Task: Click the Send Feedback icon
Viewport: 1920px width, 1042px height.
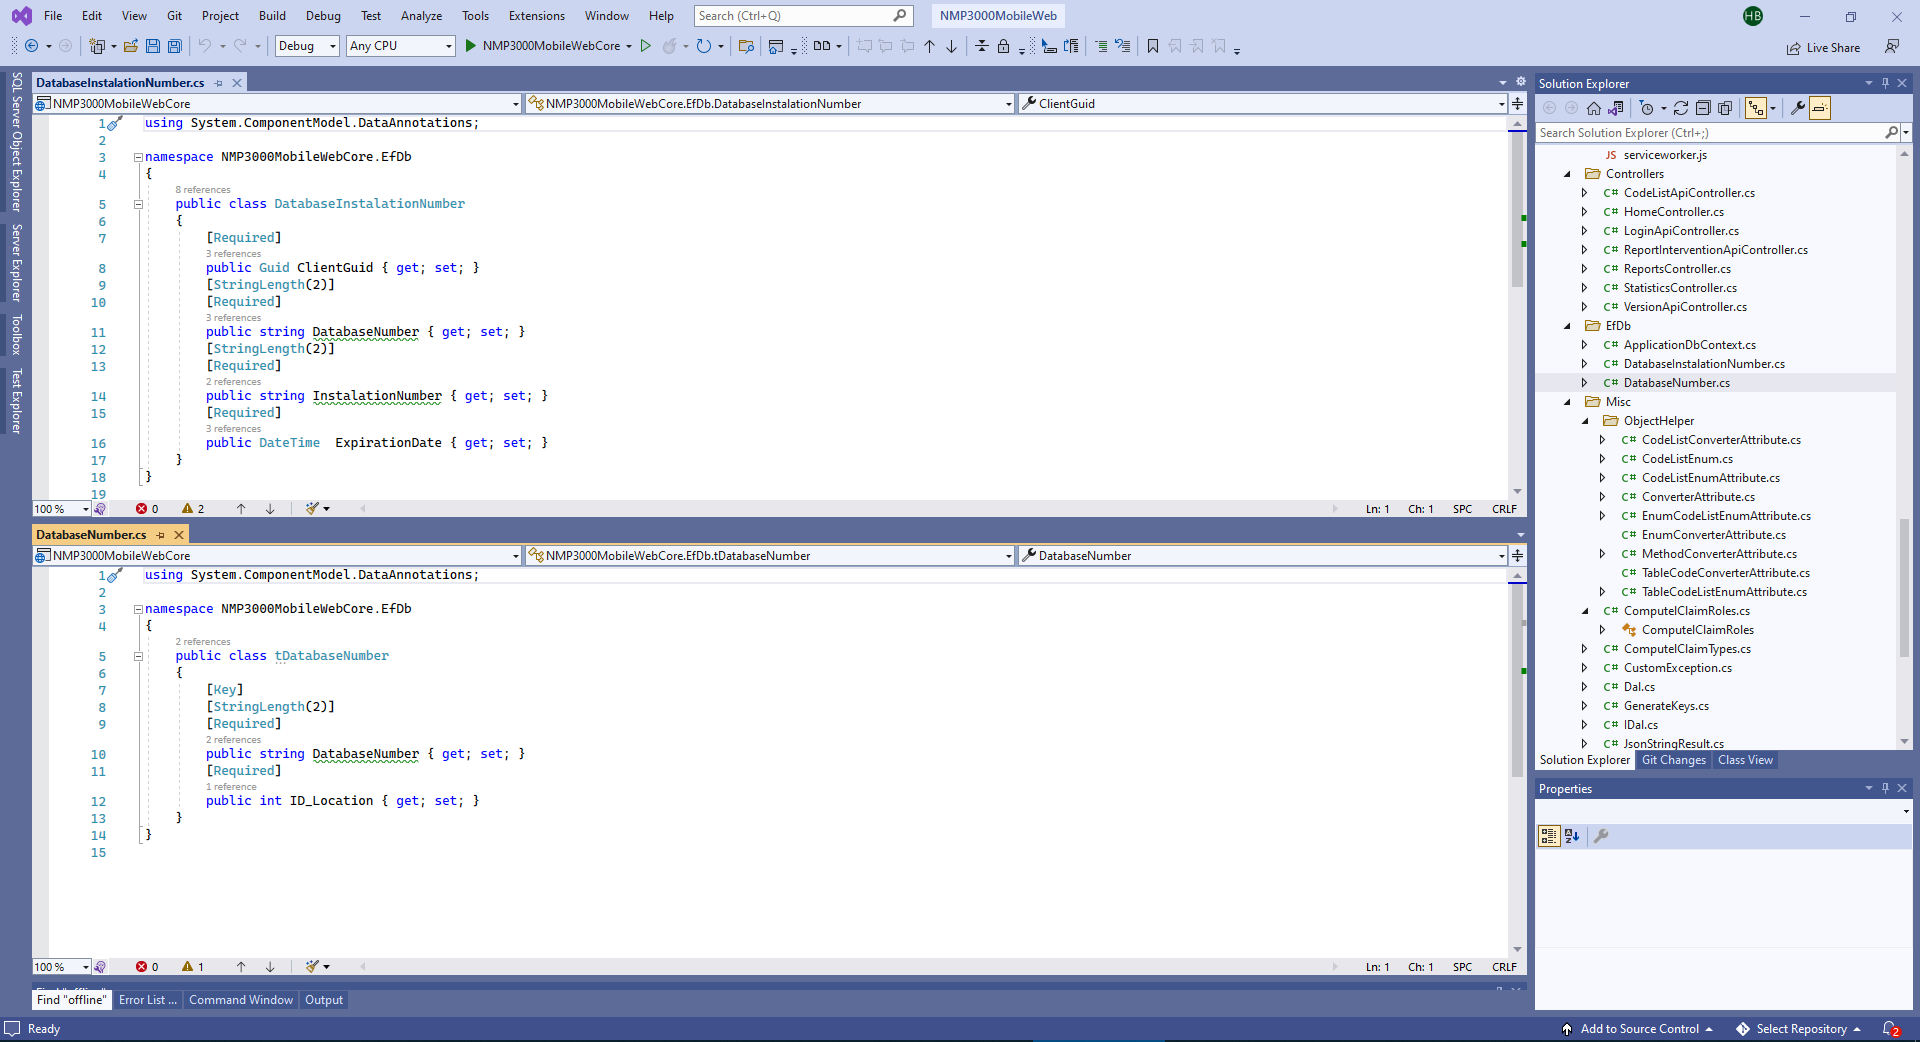Action: coord(1892,46)
